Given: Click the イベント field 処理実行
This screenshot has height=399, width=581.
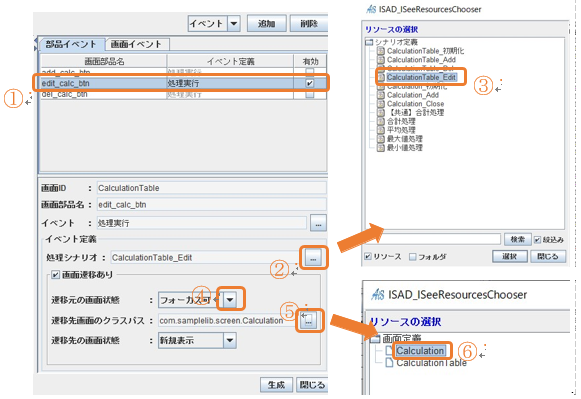Looking at the screenshot, I should pos(202,223).
